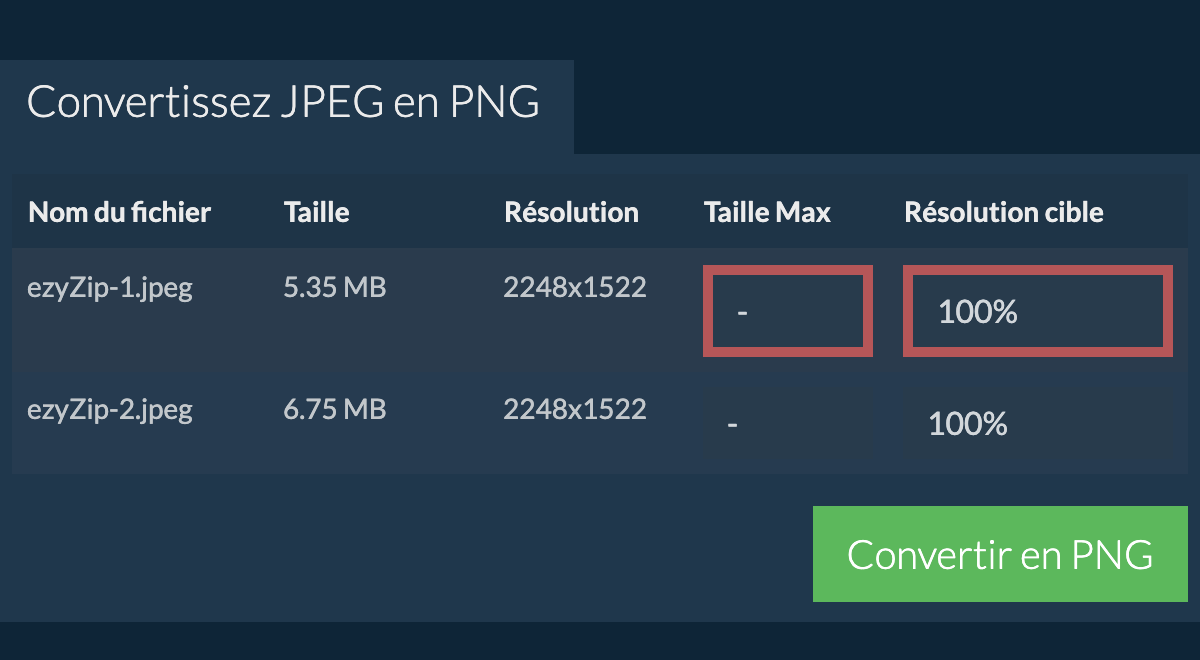
Task: Click the 2248x1522 resolution of ezyZip-1.jpeg
Action: click(575, 287)
